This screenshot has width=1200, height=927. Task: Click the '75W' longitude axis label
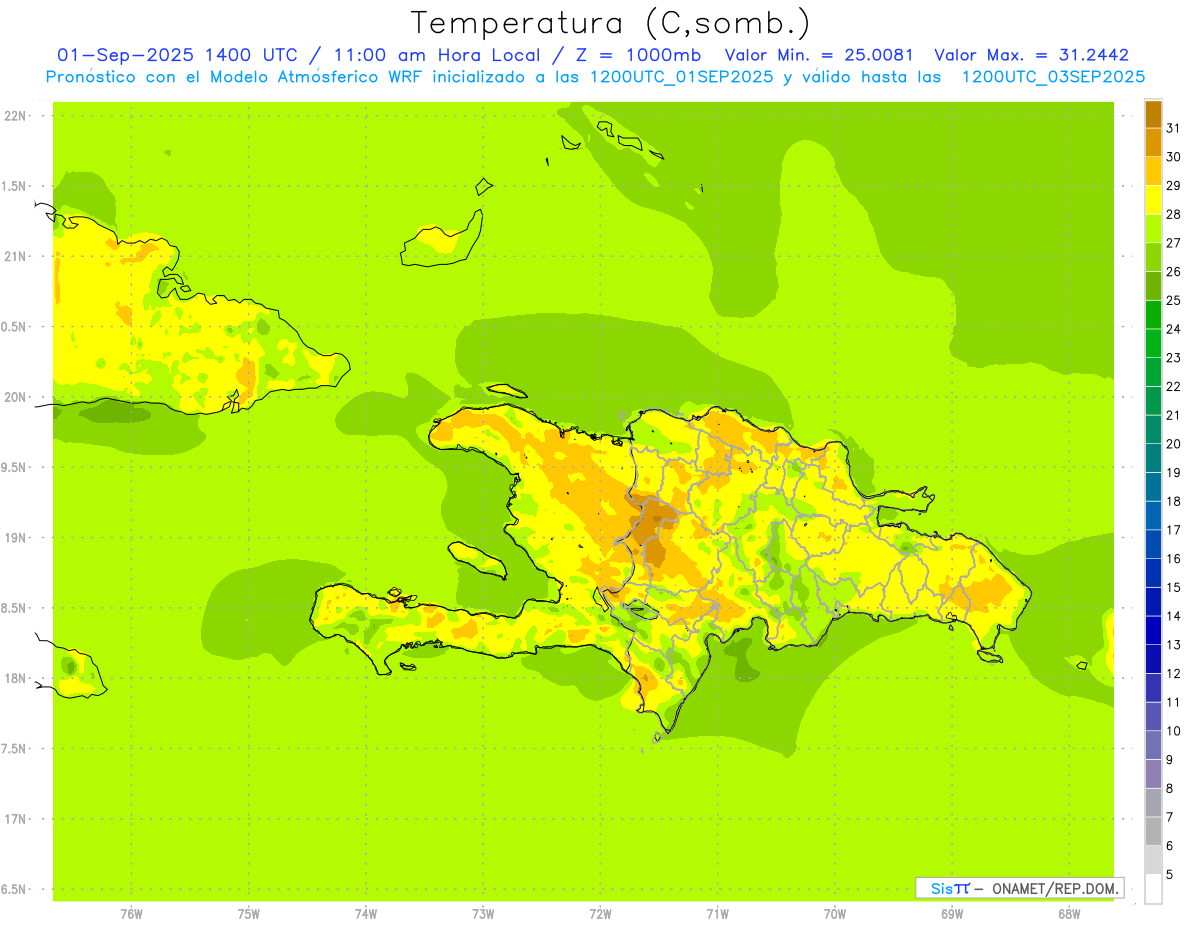pyautogui.click(x=248, y=913)
